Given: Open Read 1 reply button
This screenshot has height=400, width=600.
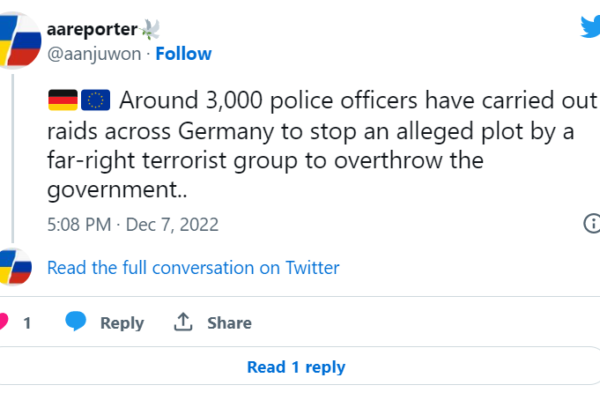Looking at the screenshot, I should [296, 366].
